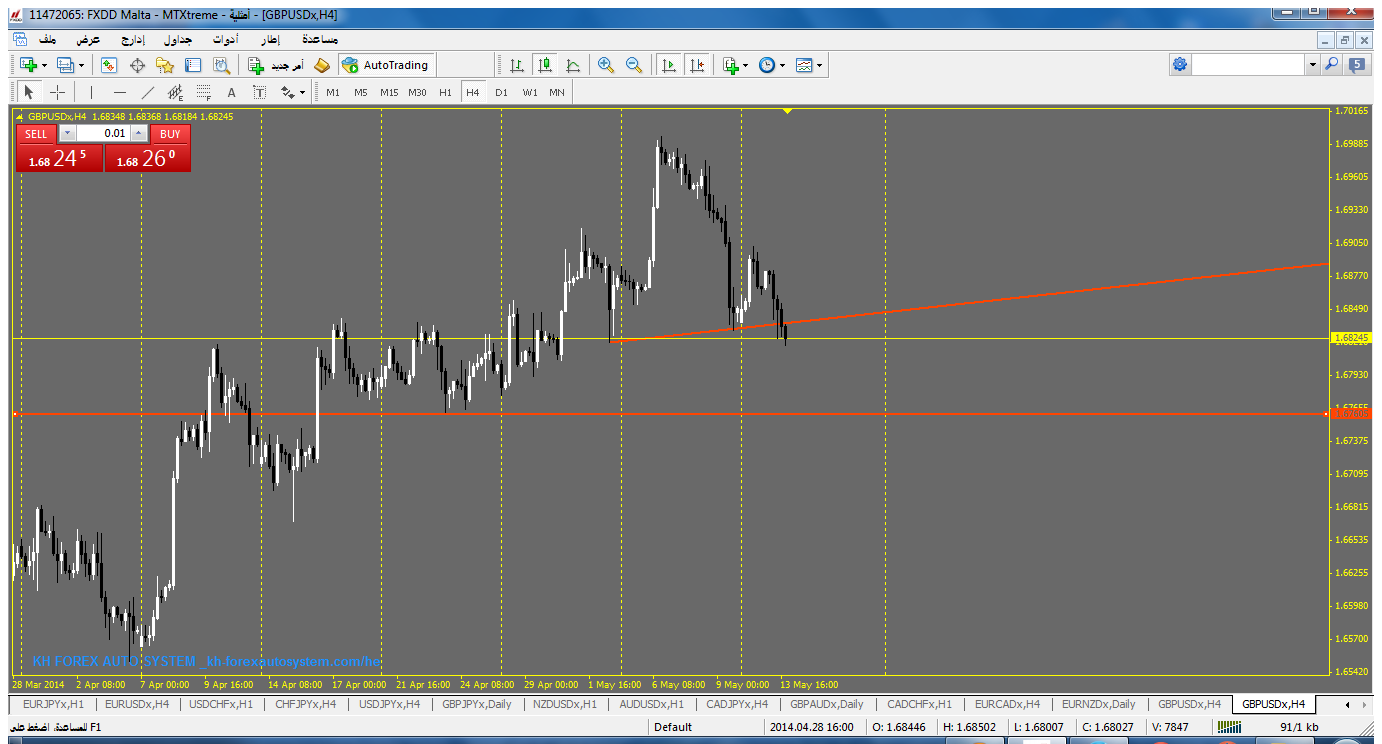Select the Vertical Line drawing tool
The image size is (1382, 744).
pos(91,92)
